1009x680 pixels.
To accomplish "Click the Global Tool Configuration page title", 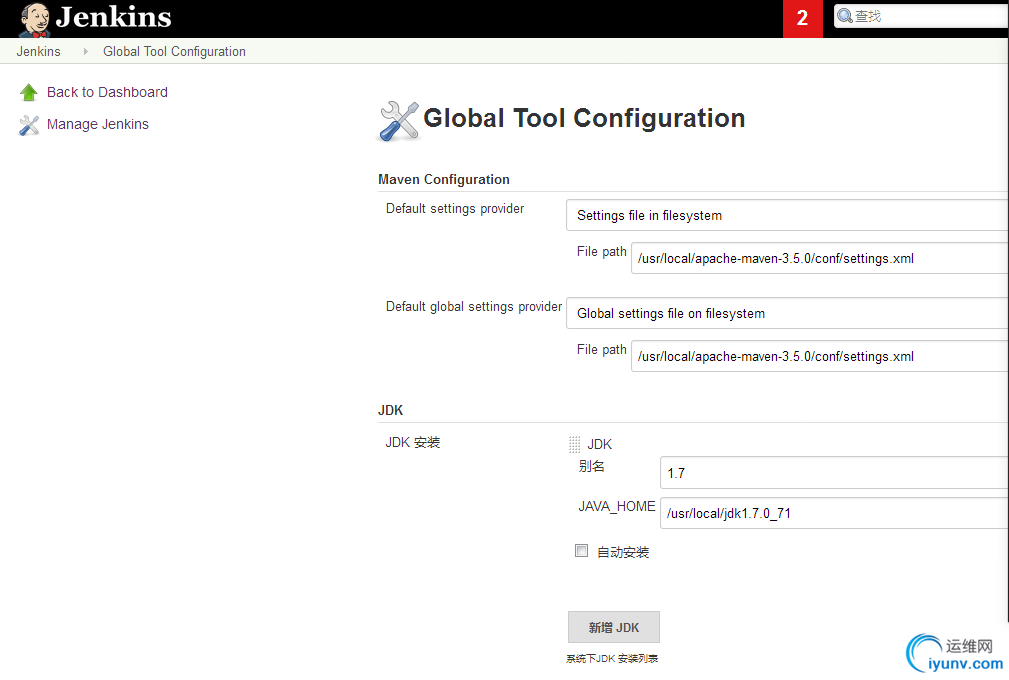I will pyautogui.click(x=584, y=118).
